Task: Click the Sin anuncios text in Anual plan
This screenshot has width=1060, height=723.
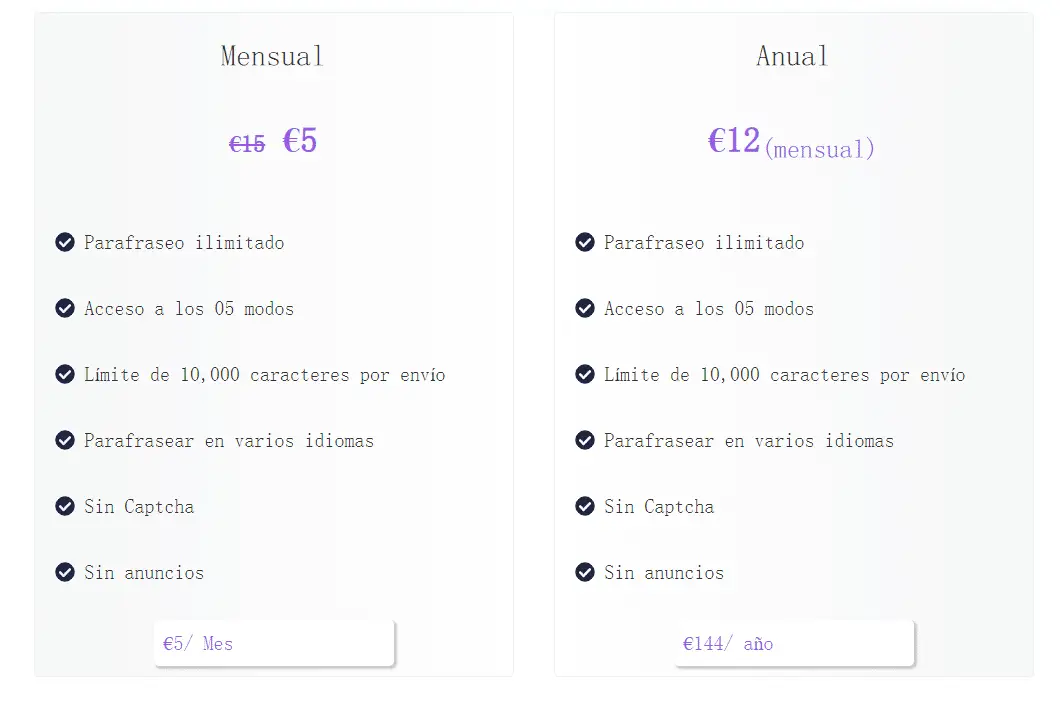Action: click(664, 573)
